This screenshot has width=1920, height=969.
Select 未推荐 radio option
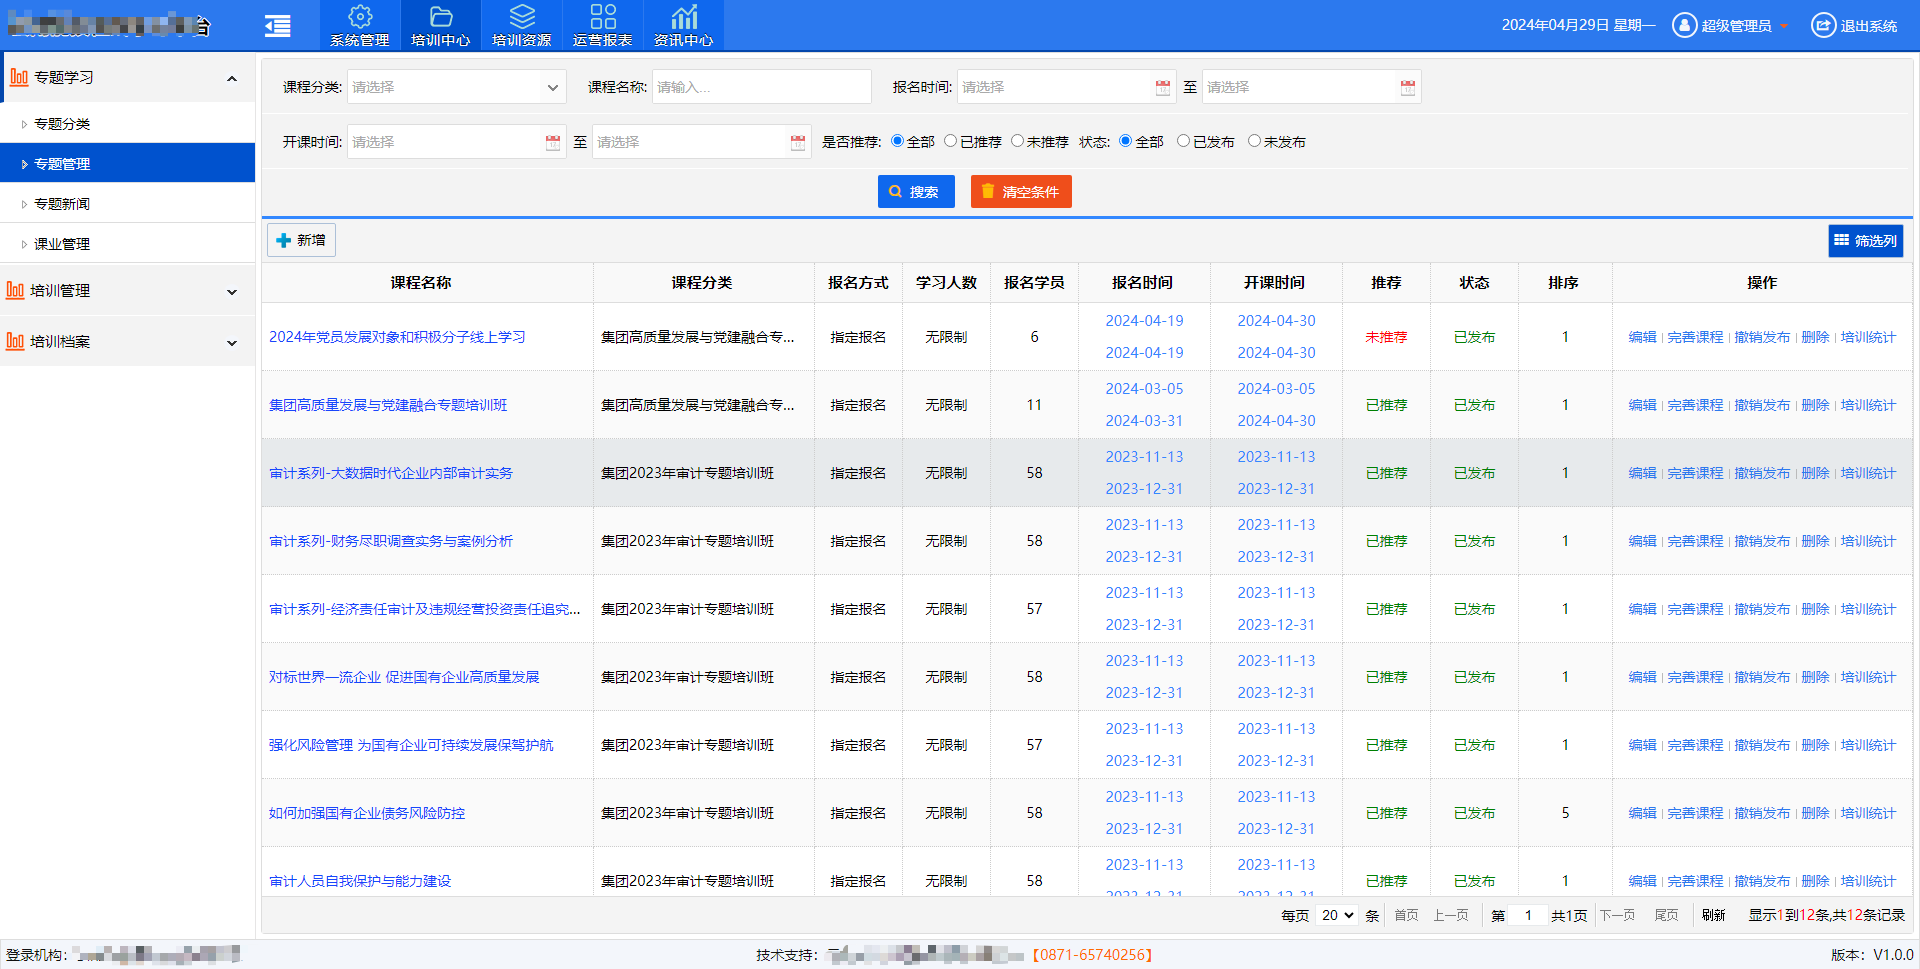pyautogui.click(x=1017, y=141)
